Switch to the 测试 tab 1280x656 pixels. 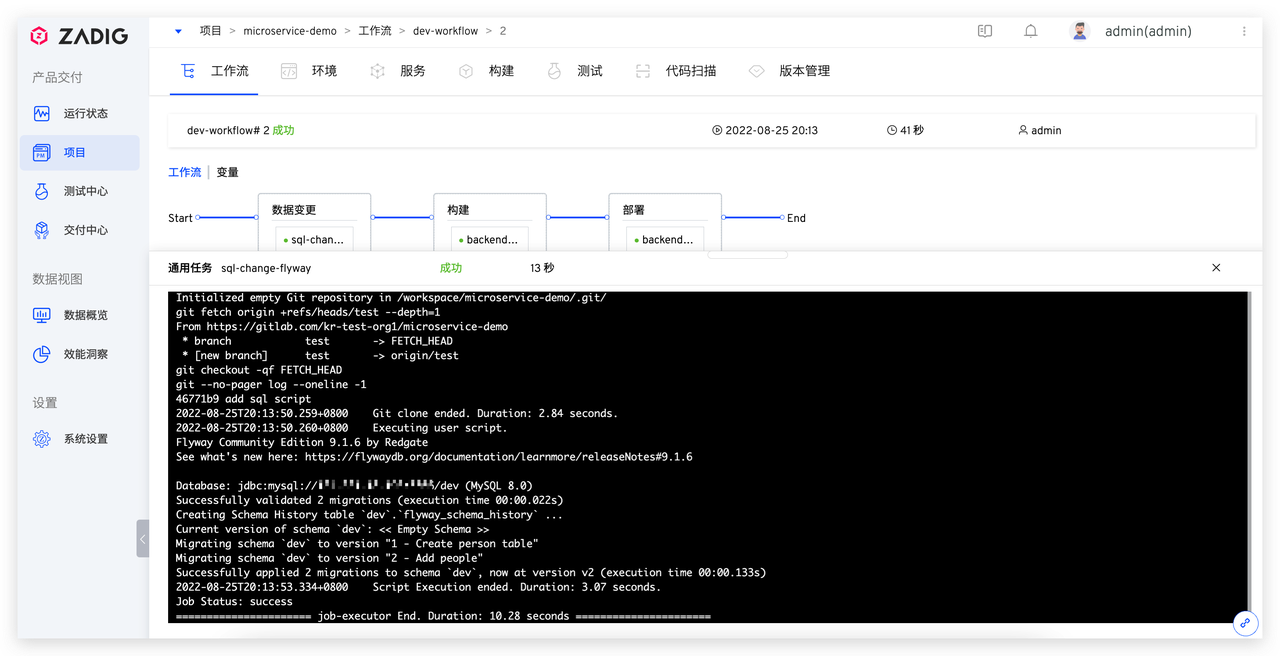[575, 71]
